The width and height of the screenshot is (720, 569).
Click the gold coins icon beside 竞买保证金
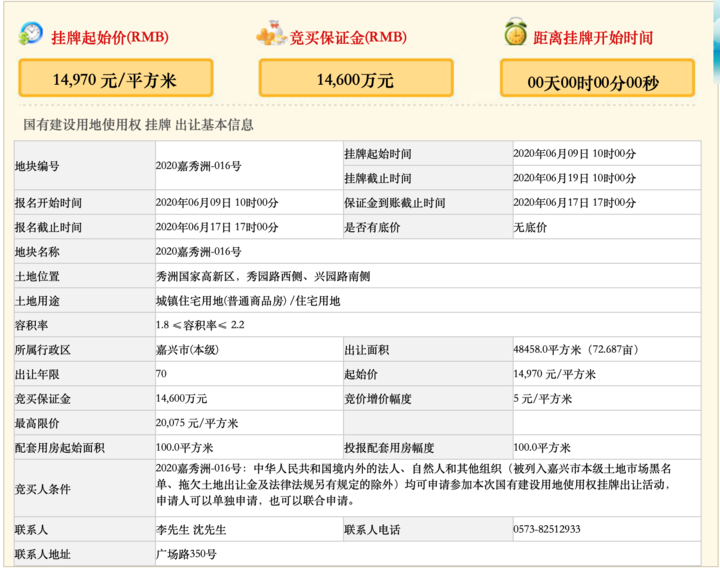[x=269, y=33]
